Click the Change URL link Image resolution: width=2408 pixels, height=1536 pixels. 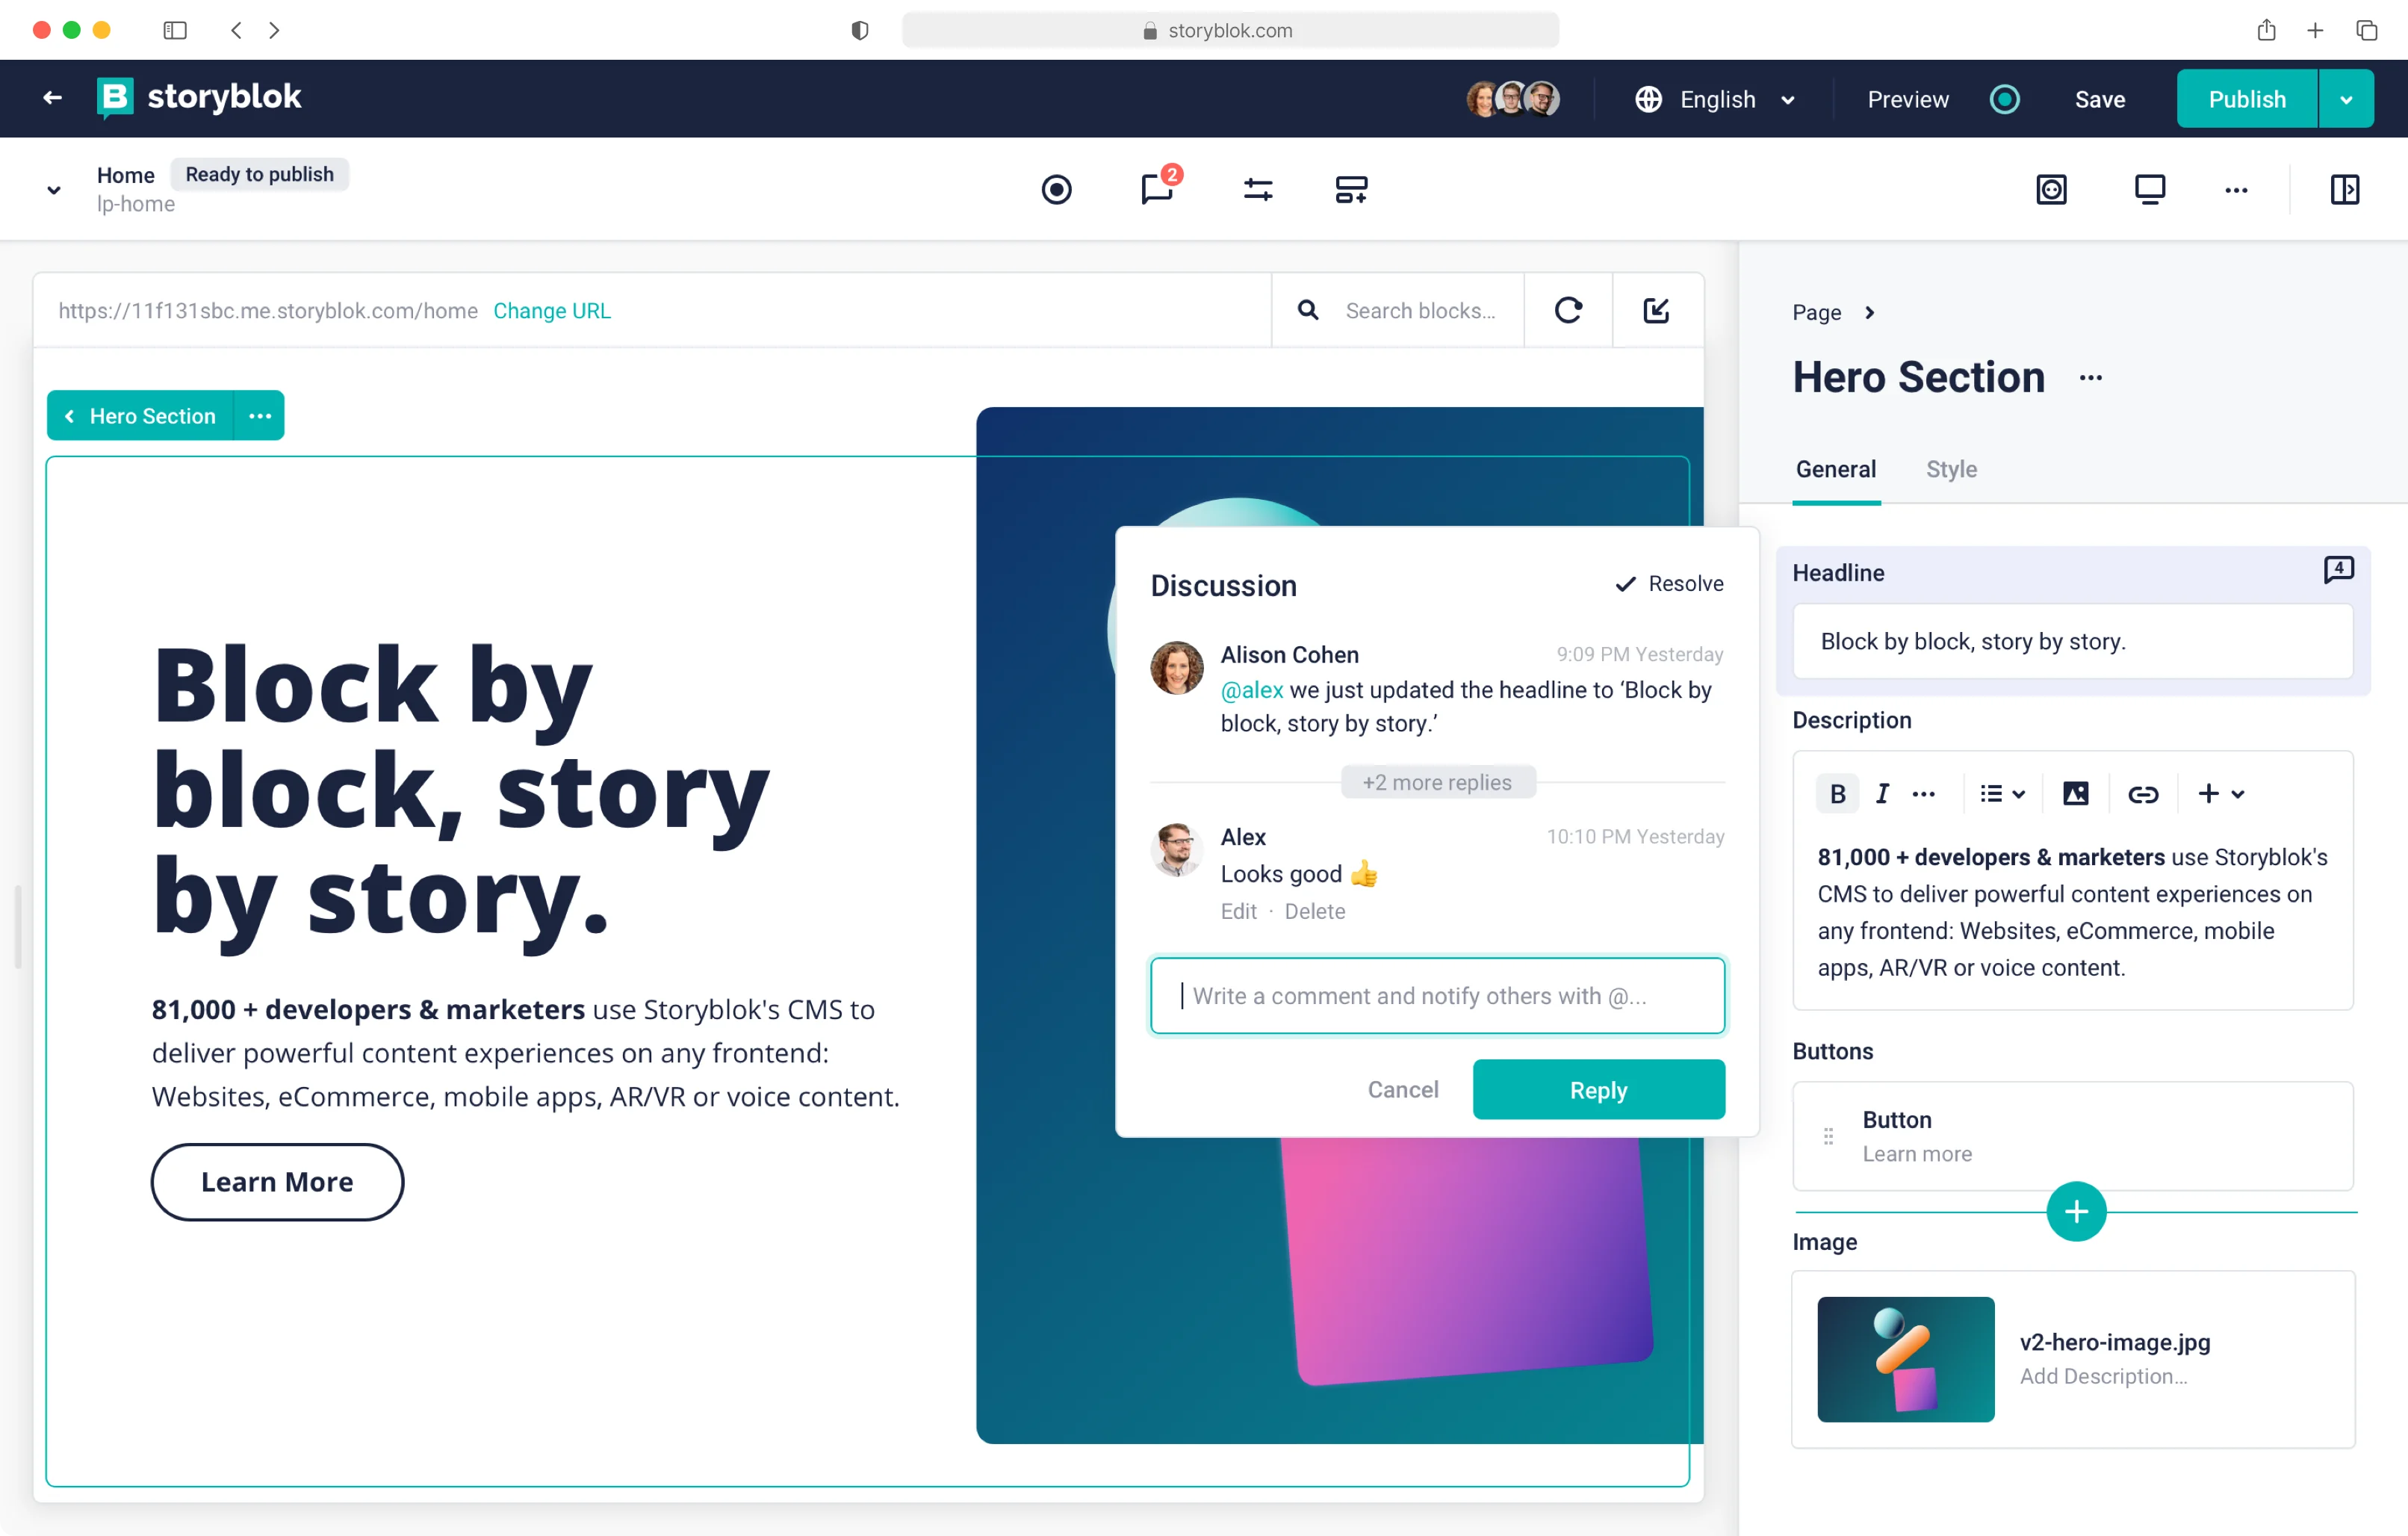[551, 310]
